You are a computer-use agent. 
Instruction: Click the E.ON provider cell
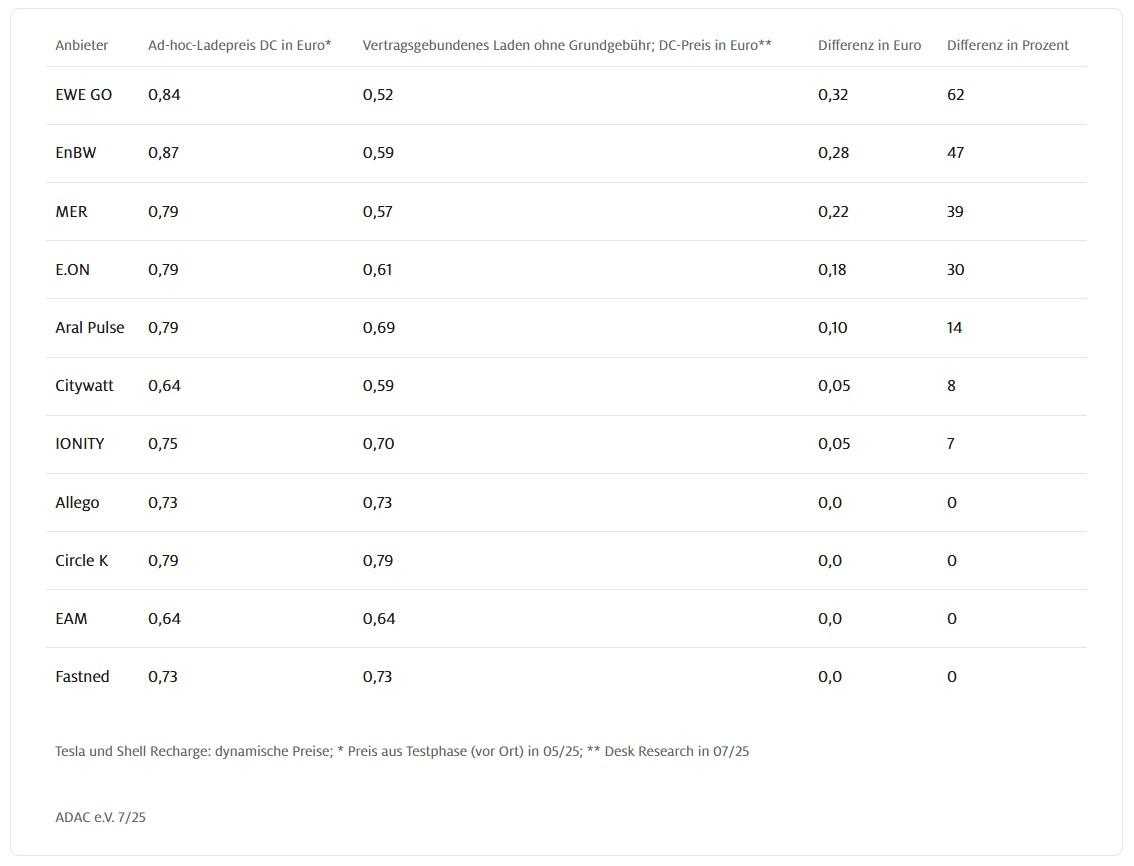[72, 269]
